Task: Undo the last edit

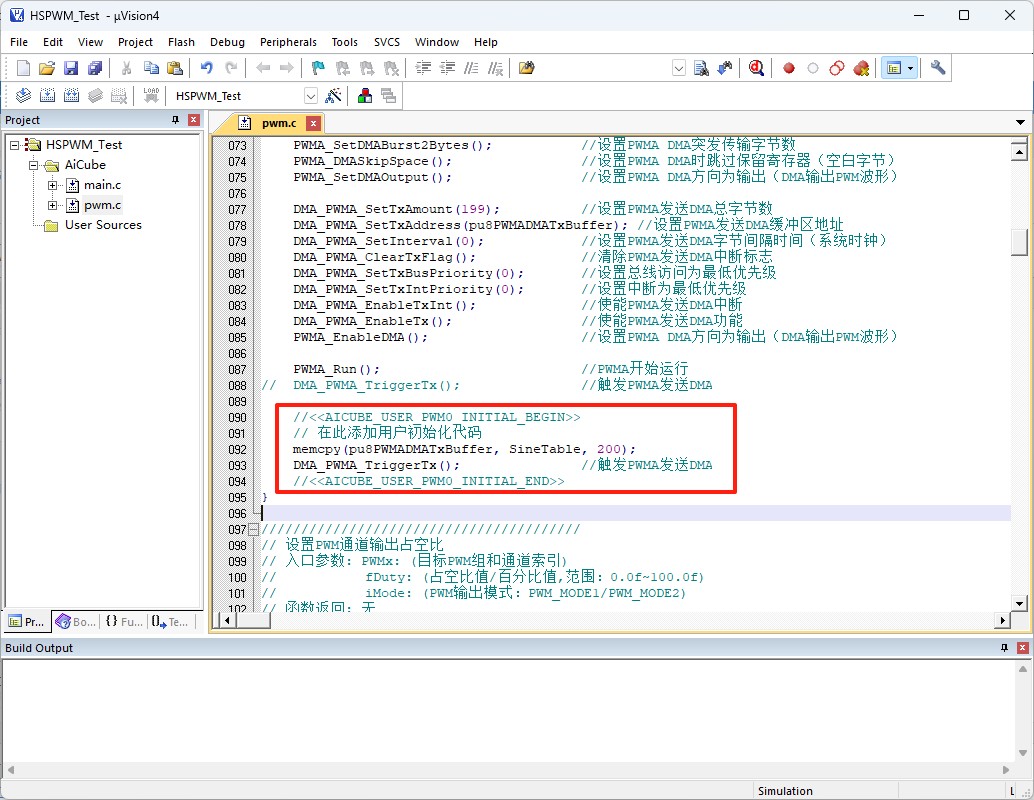Action: 206,68
